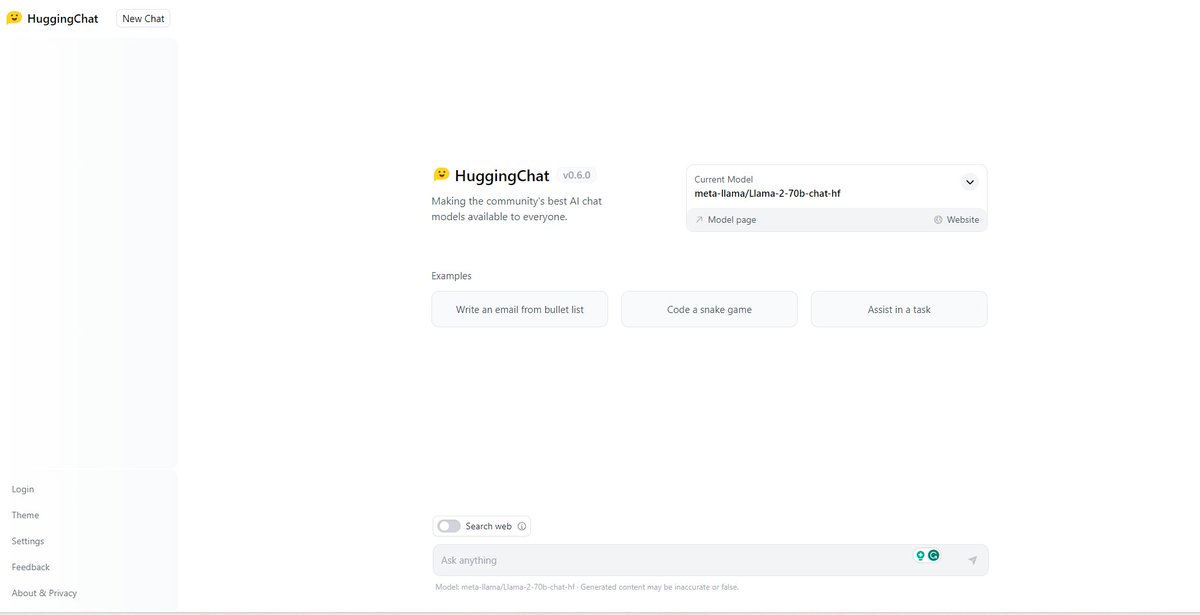The width and height of the screenshot is (1200, 615).
Task: Click the green lightbulb extension icon
Action: pyautogui.click(x=921, y=556)
